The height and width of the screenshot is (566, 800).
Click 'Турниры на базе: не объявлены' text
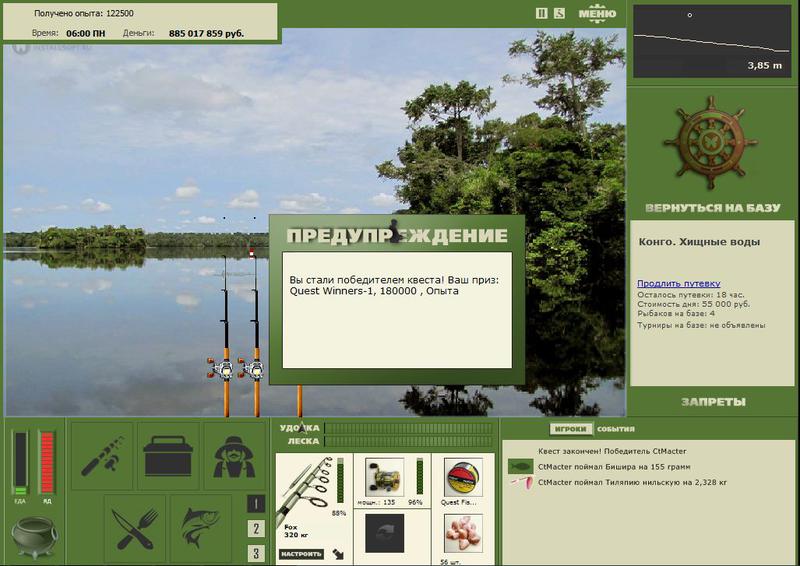(x=701, y=325)
